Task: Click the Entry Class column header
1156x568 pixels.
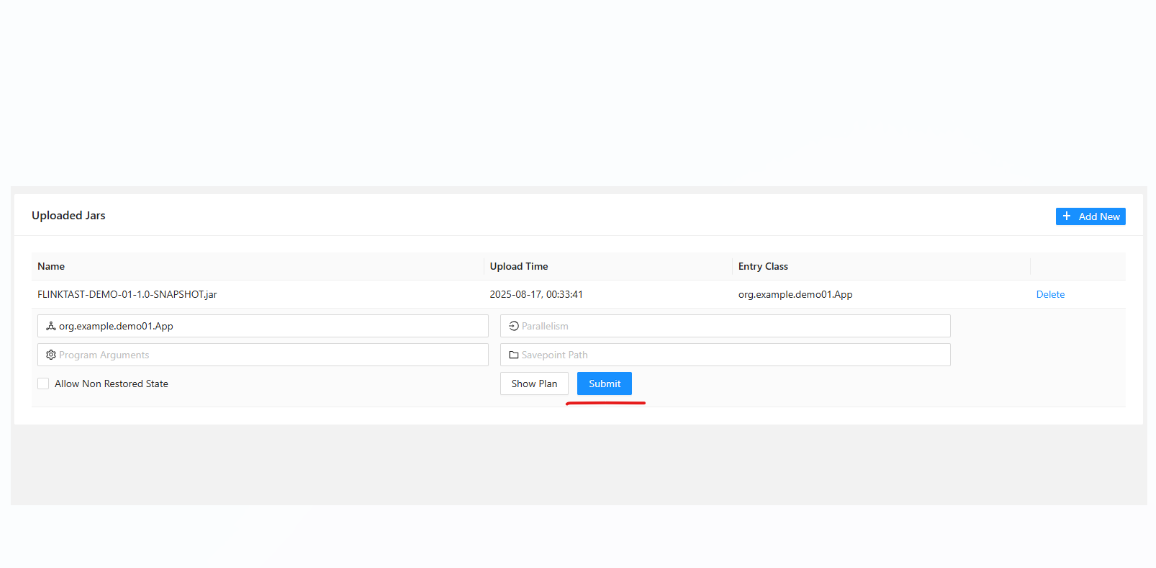Action: click(763, 266)
